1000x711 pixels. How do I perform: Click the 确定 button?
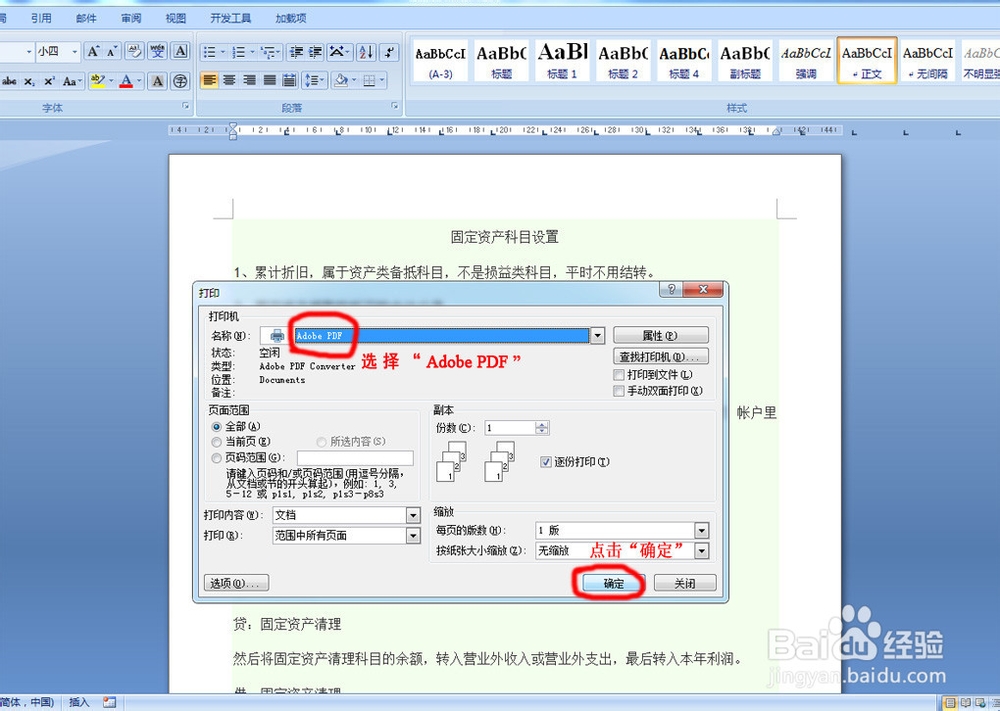point(614,583)
